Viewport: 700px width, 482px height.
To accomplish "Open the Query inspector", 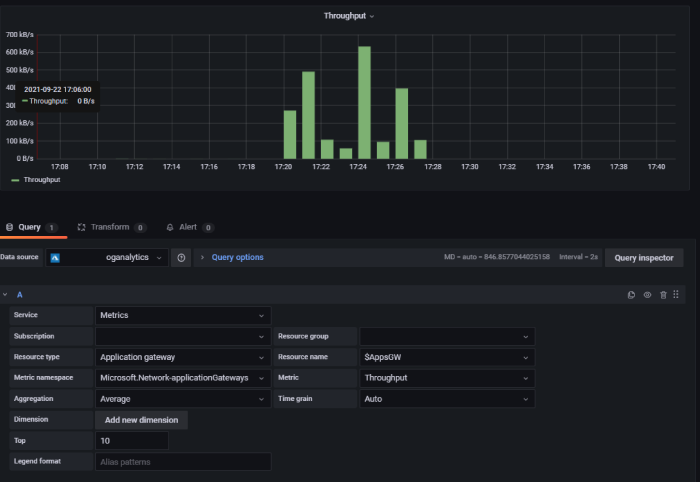I will [x=643, y=257].
